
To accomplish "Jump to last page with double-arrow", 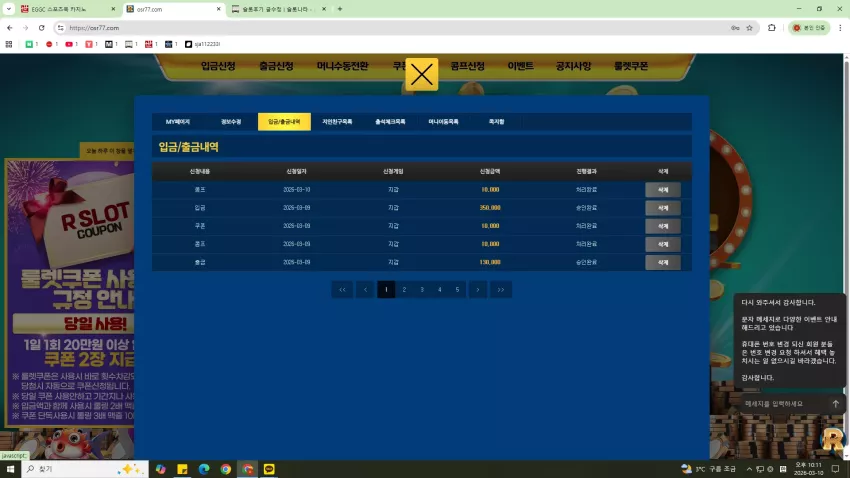I will tap(501, 289).
